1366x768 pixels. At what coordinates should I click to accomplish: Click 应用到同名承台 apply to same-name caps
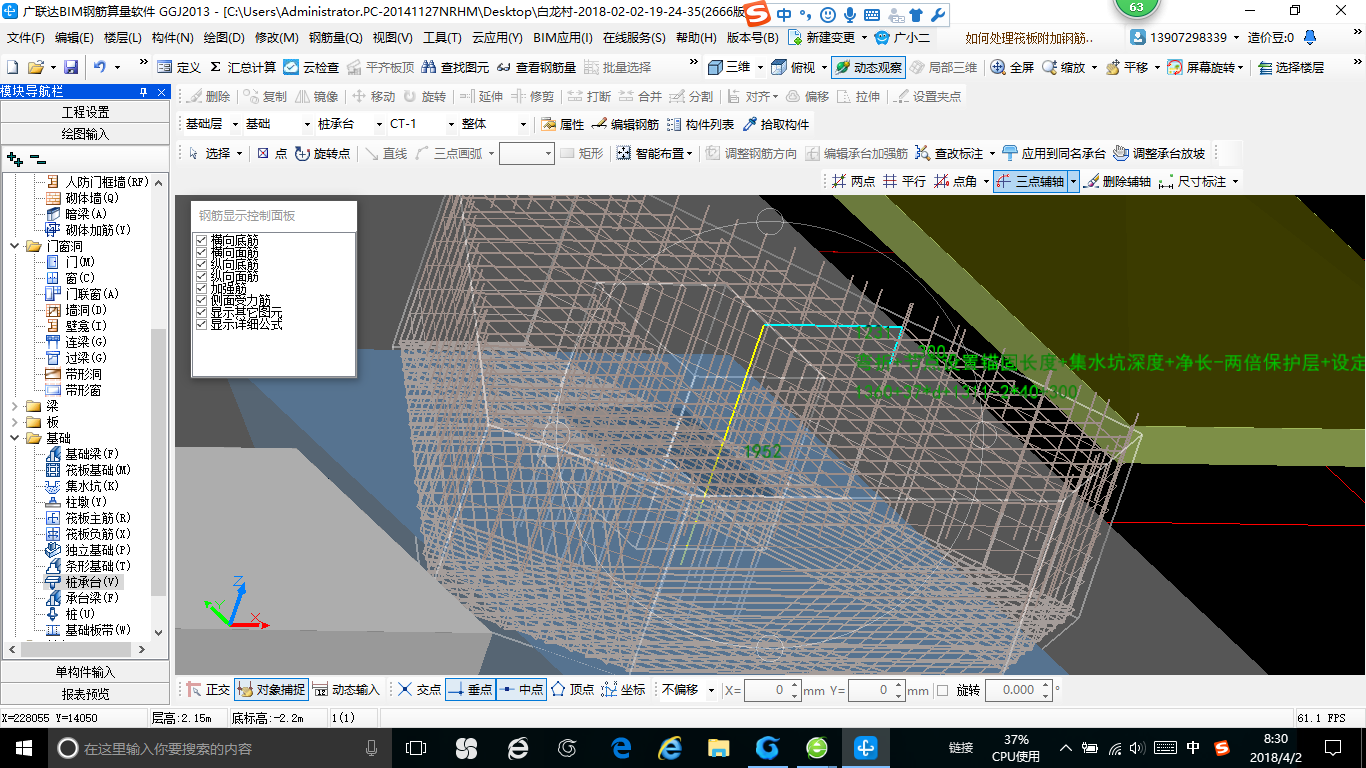pyautogui.click(x=1054, y=153)
